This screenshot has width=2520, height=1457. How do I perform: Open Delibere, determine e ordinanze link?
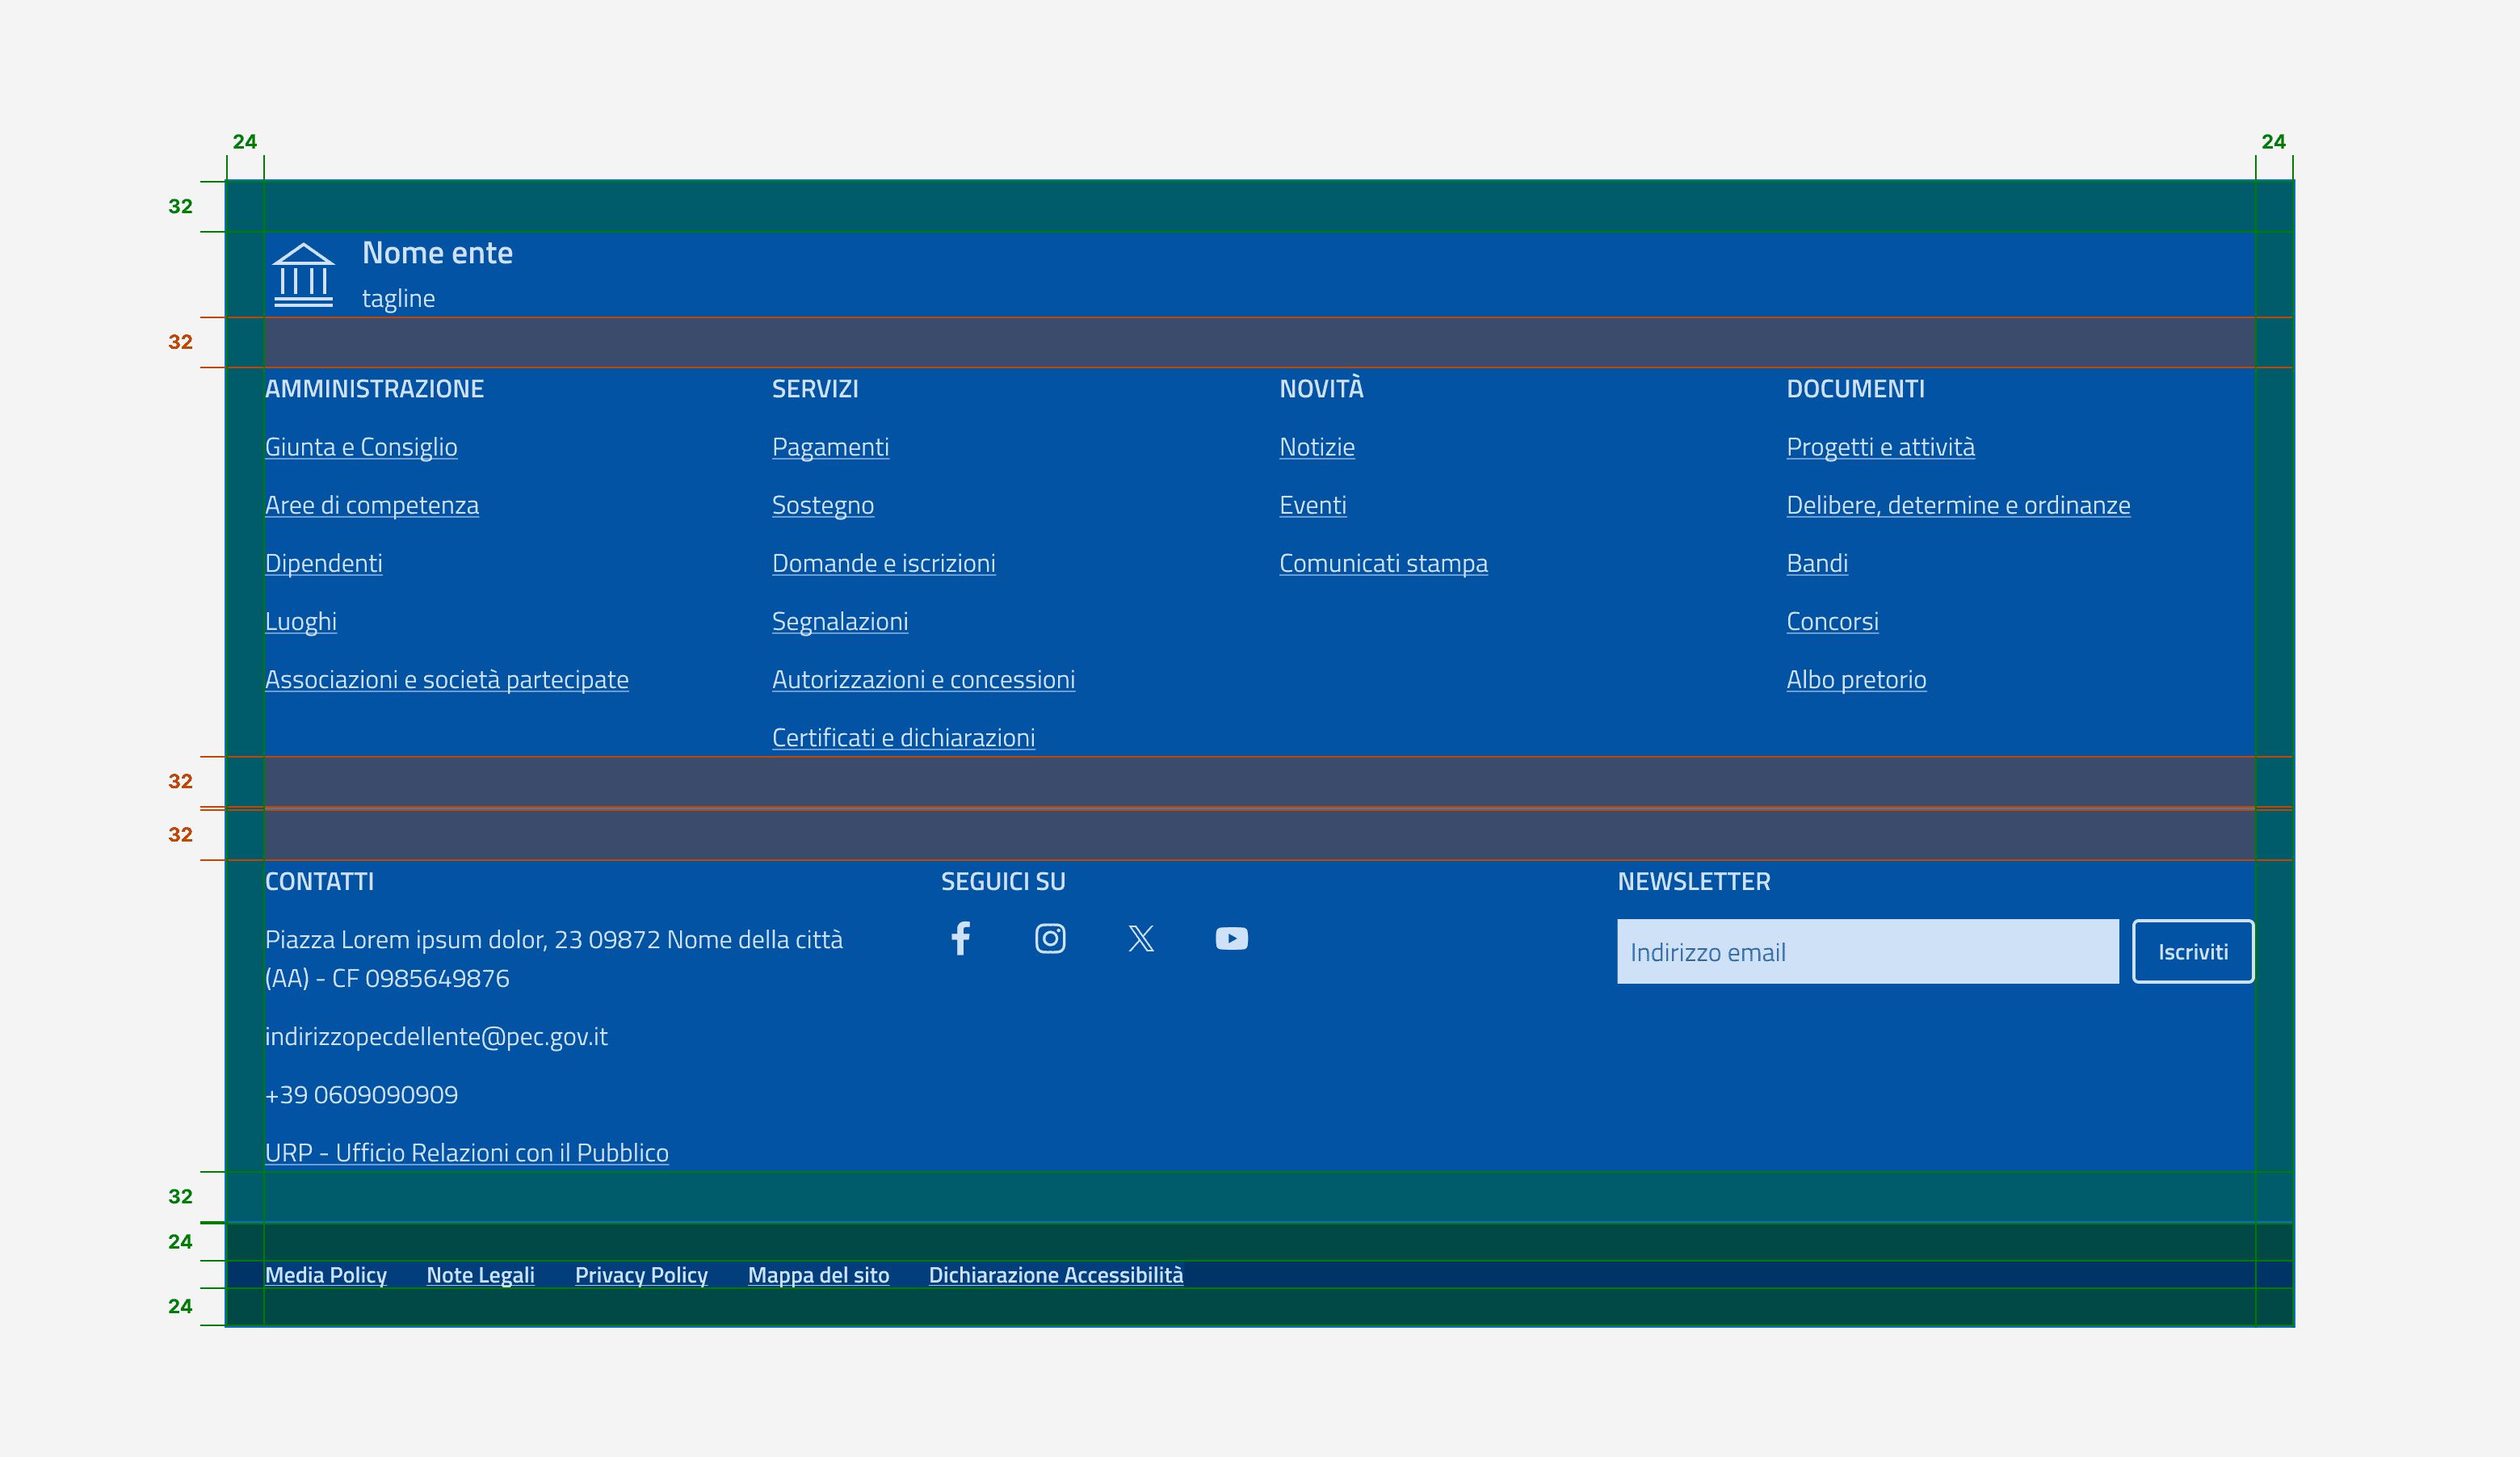(x=1957, y=505)
